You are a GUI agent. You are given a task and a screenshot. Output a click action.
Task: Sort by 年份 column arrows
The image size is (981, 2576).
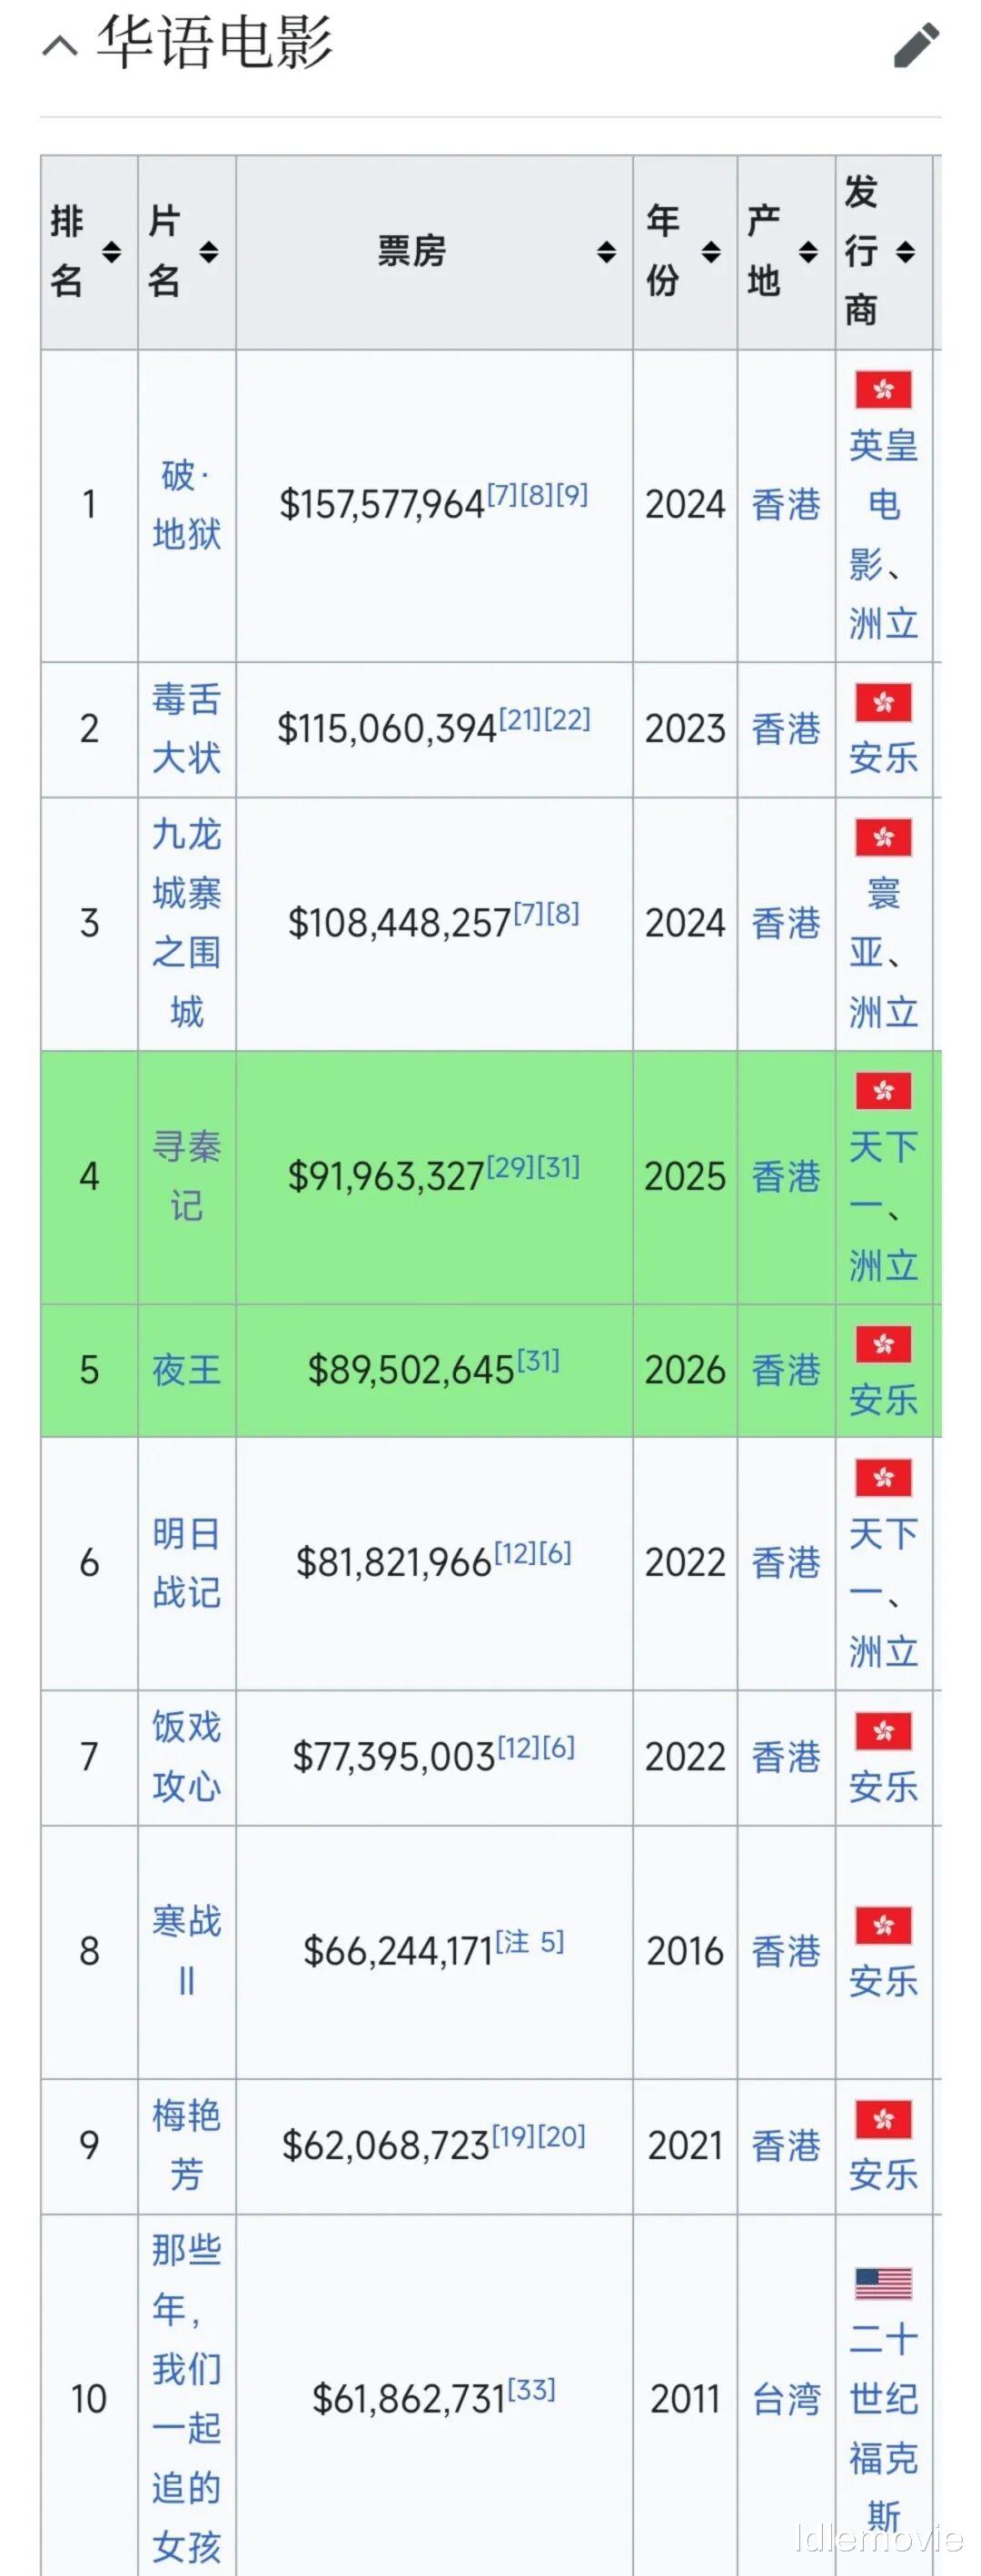coord(711,252)
